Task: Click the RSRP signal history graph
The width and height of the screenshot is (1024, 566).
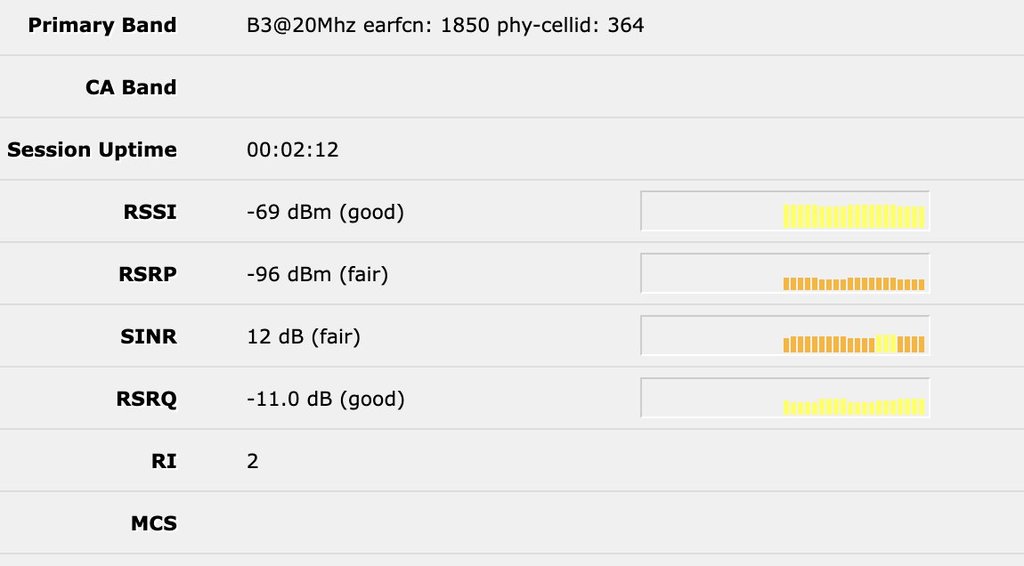Action: [785, 273]
